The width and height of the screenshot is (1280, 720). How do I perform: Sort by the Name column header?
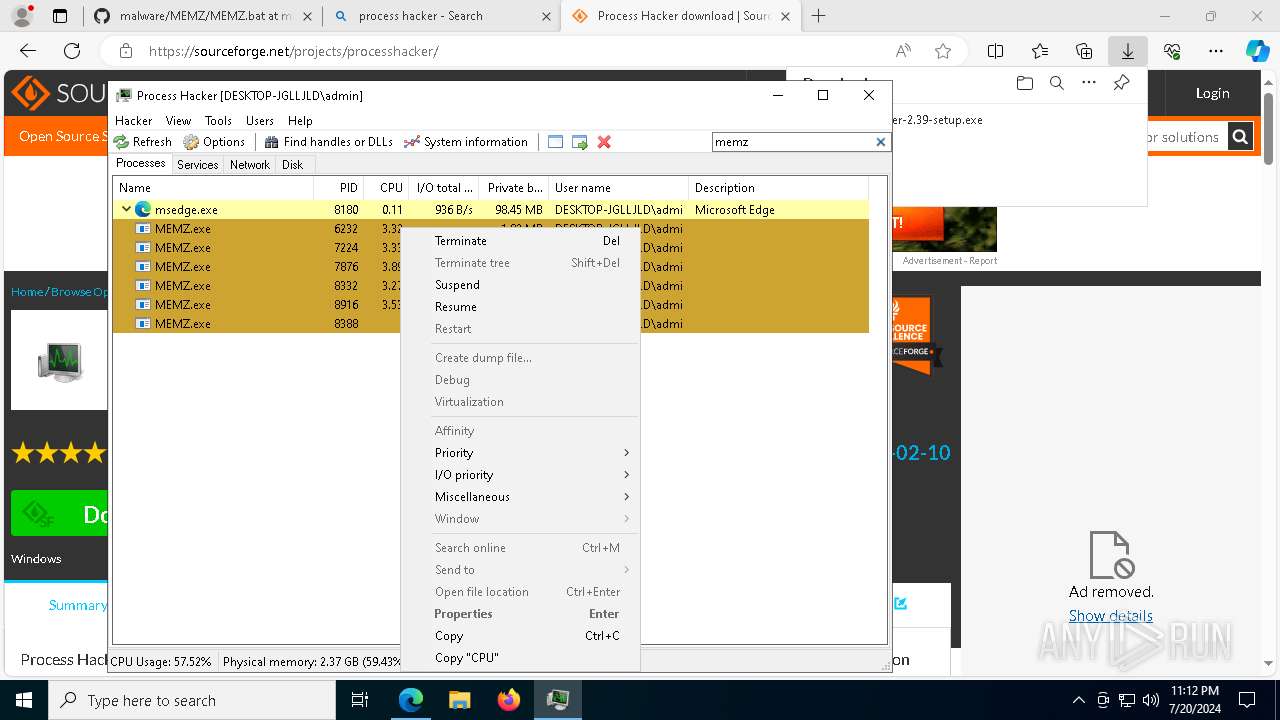[x=213, y=188]
